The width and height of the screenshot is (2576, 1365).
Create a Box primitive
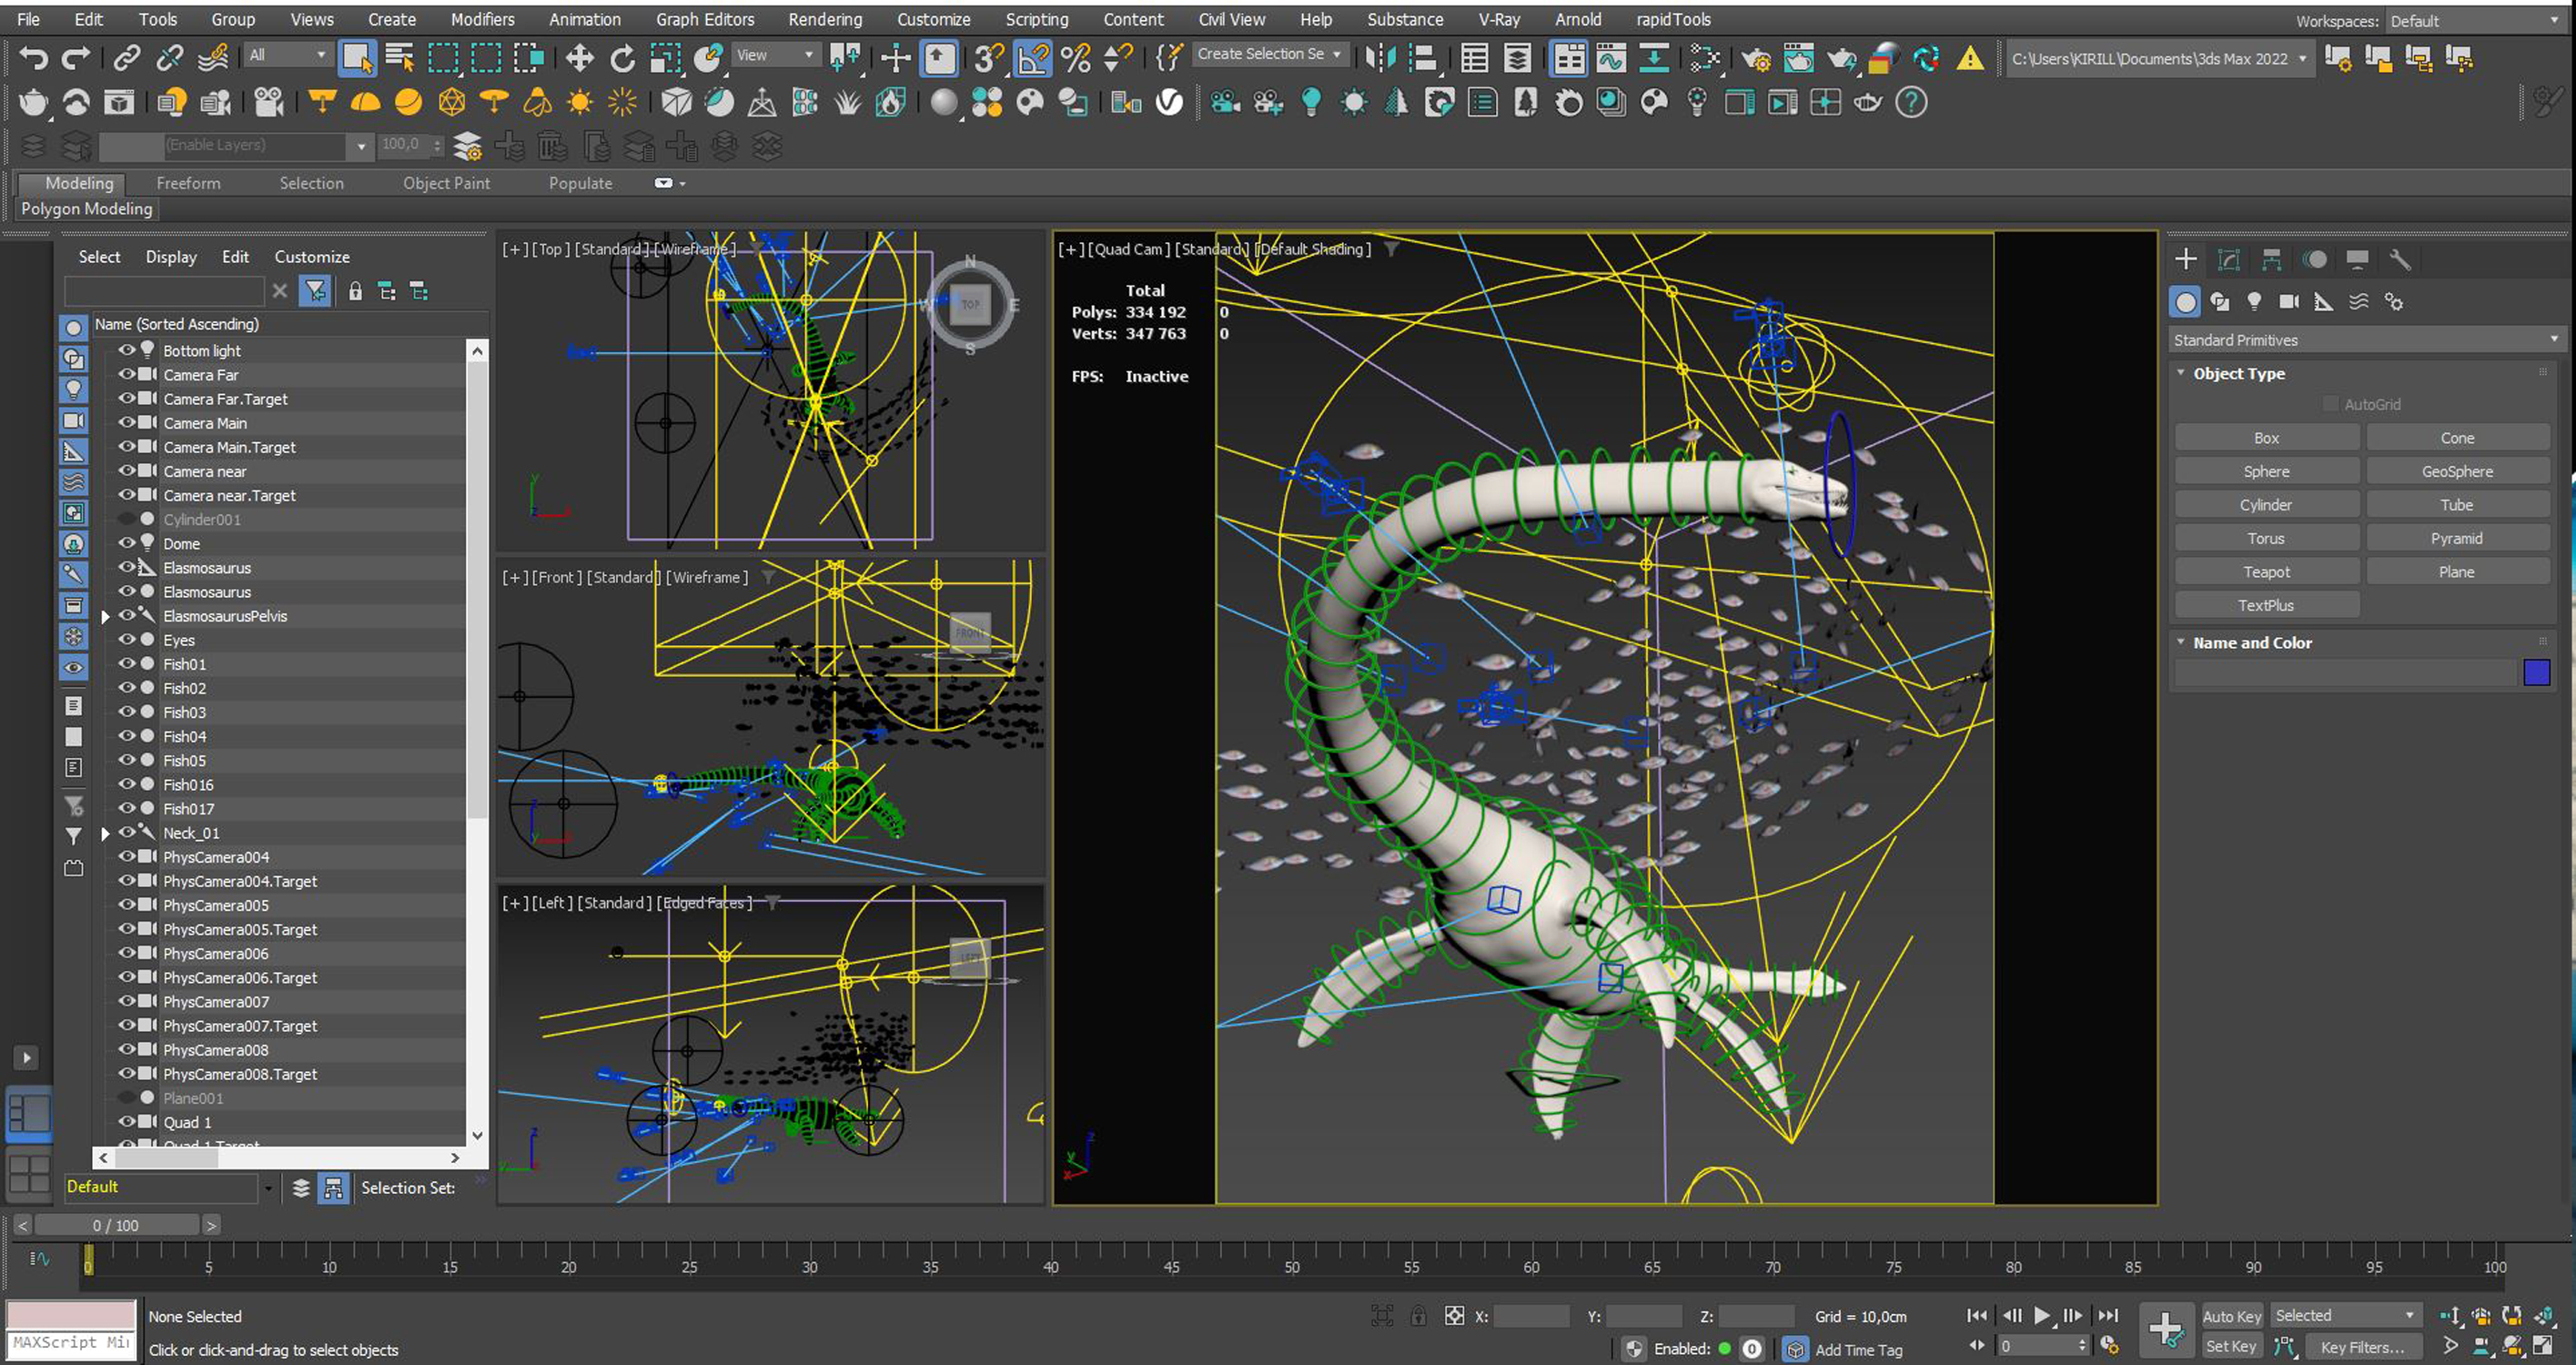click(x=2266, y=438)
